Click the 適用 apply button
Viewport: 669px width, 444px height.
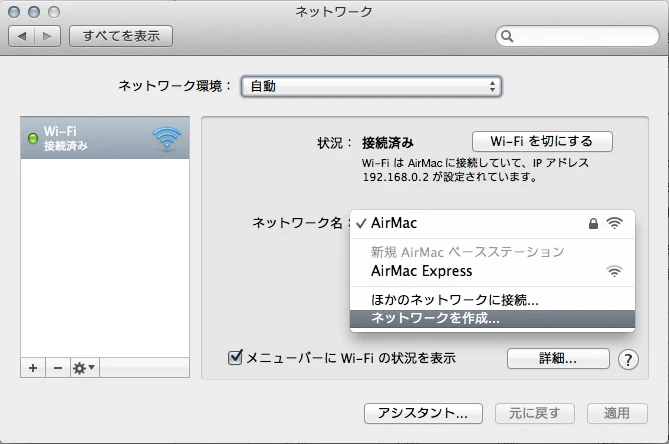pyautogui.click(x=617, y=413)
